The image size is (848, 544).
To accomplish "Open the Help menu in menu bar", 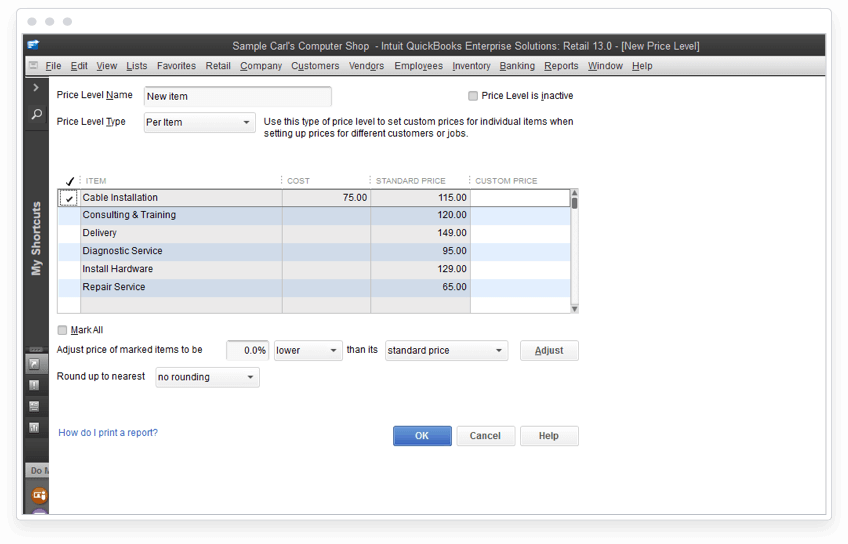I will click(642, 66).
